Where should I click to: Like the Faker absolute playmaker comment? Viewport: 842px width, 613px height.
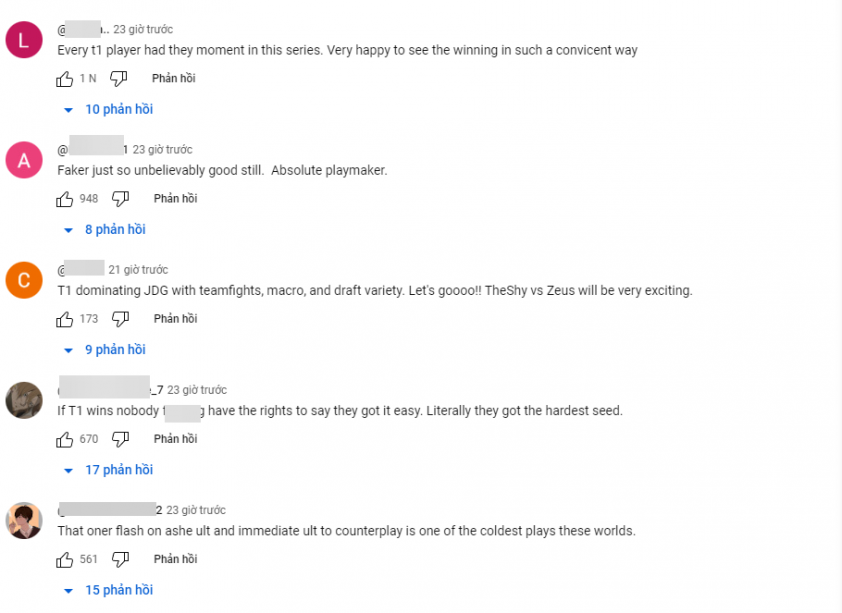(64, 199)
